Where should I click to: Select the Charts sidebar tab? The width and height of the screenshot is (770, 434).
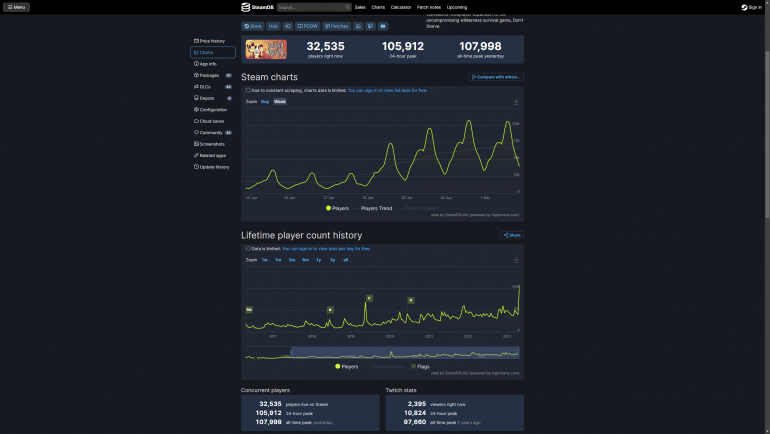213,52
